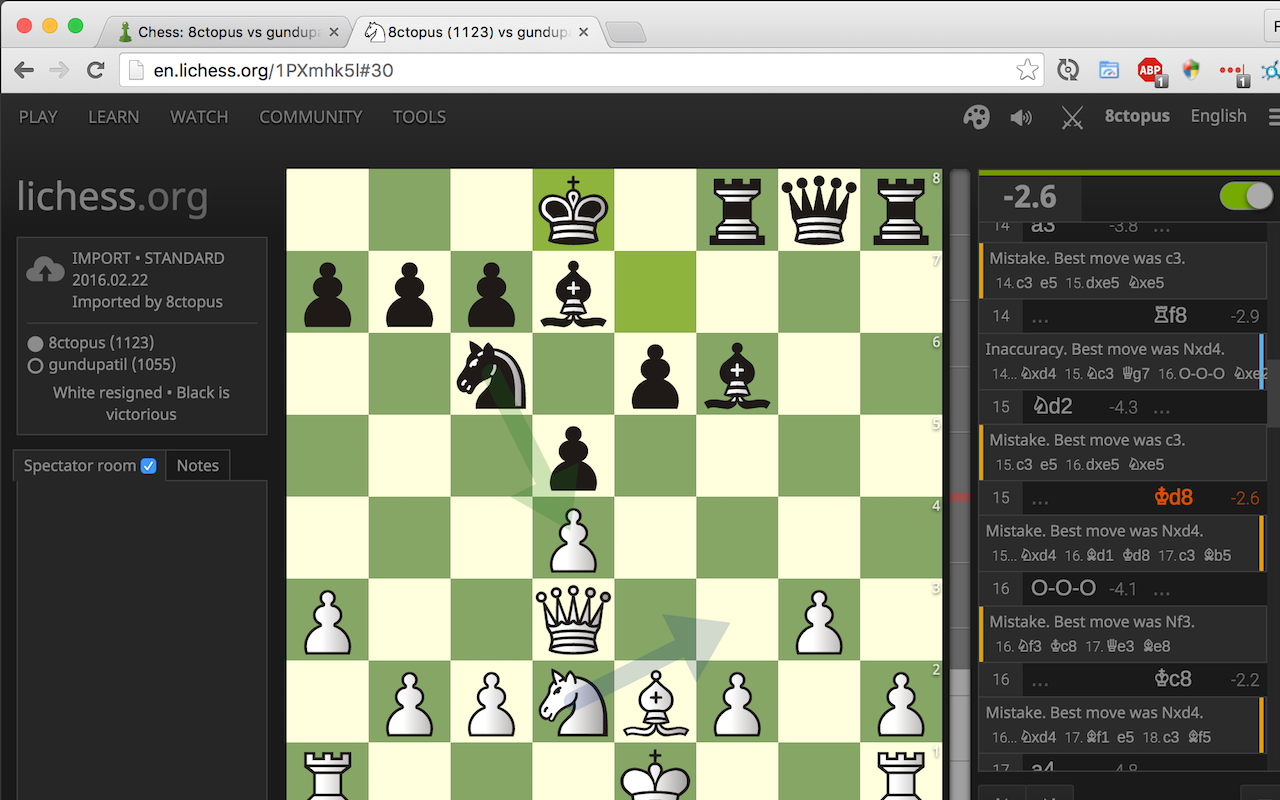
Task: Open the English language selector
Action: pos(1218,116)
